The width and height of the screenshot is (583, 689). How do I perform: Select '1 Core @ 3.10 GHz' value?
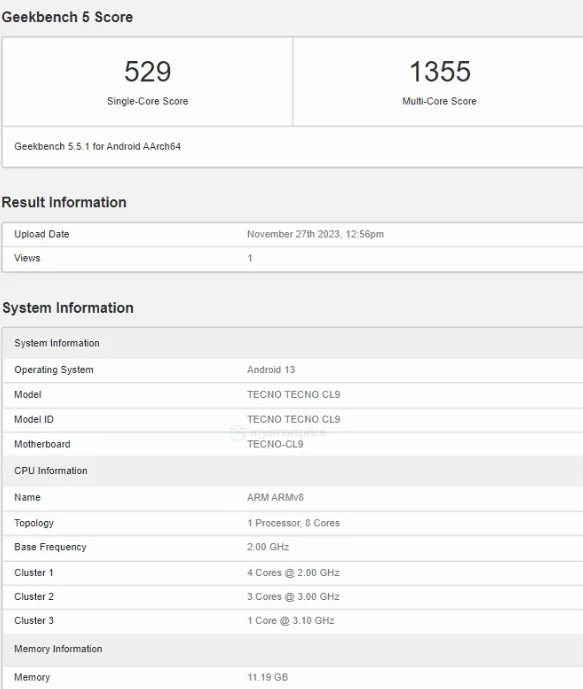pyautogui.click(x=290, y=620)
